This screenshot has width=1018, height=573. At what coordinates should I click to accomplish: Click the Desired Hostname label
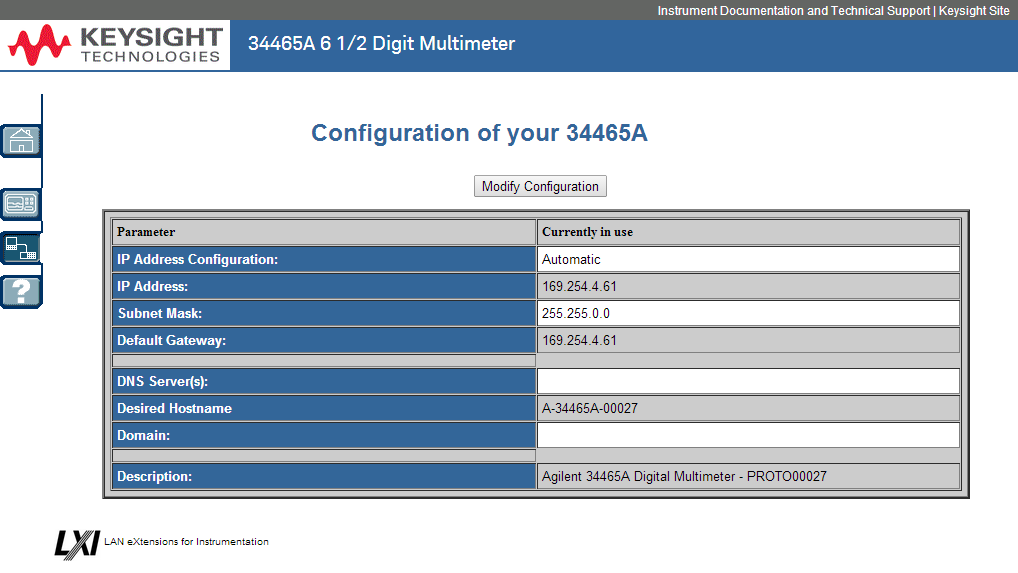[174, 408]
